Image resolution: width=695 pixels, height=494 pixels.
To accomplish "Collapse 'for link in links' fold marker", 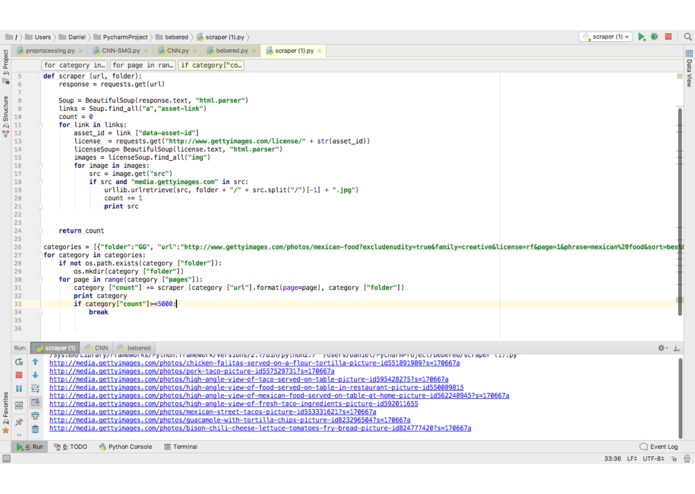I will point(40,125).
